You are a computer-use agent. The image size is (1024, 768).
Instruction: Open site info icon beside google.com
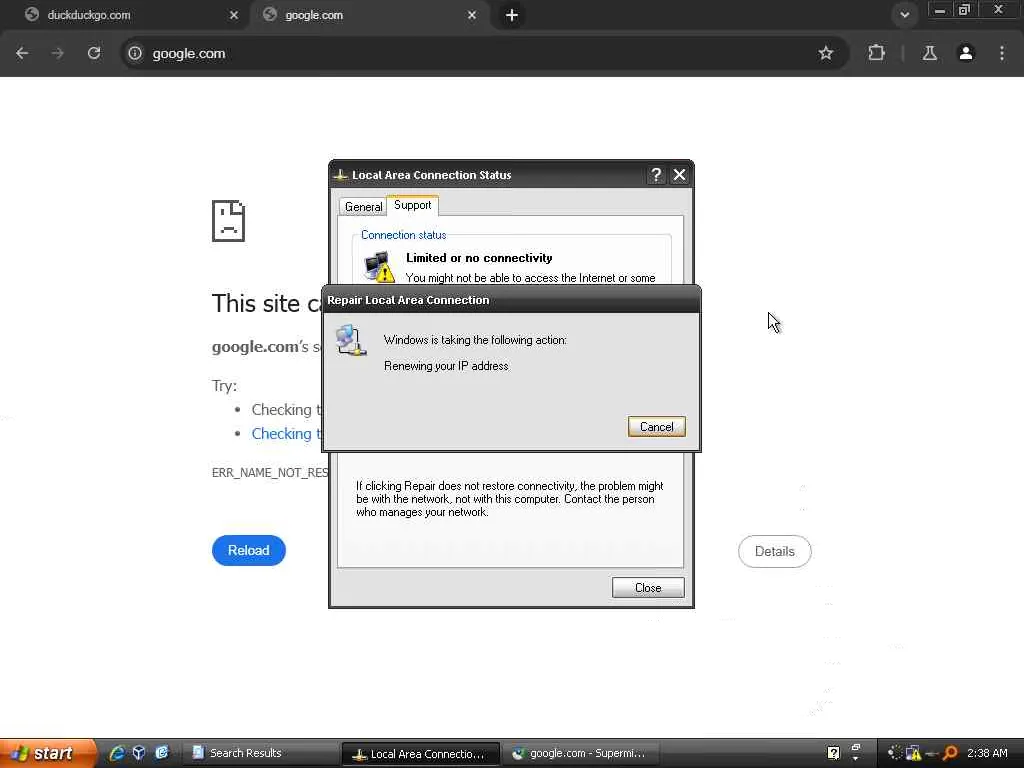[x=135, y=54]
